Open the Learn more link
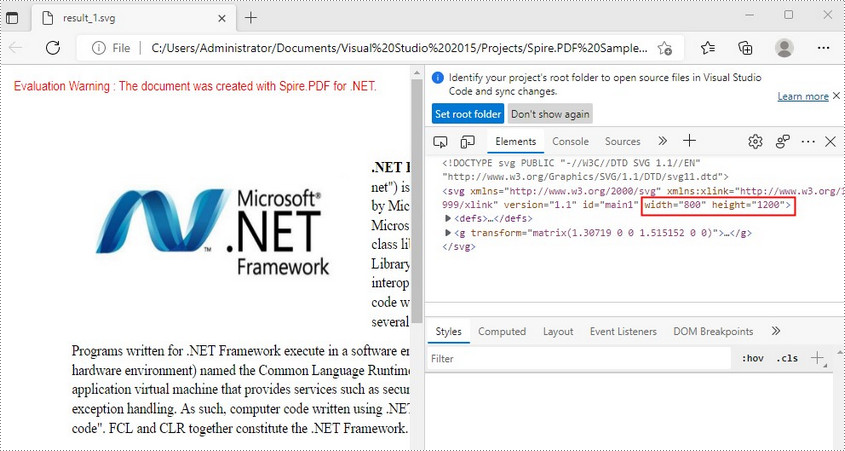Image resolution: width=845 pixels, height=451 pixels. [802, 96]
